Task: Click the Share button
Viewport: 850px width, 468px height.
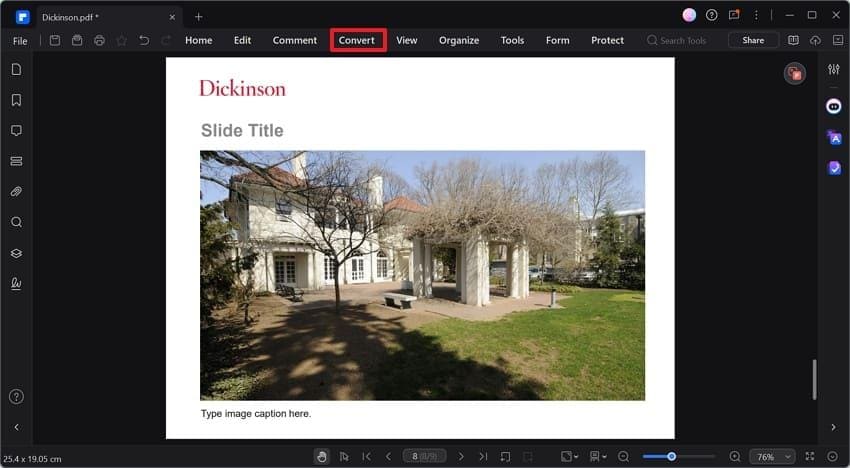Action: pos(753,40)
